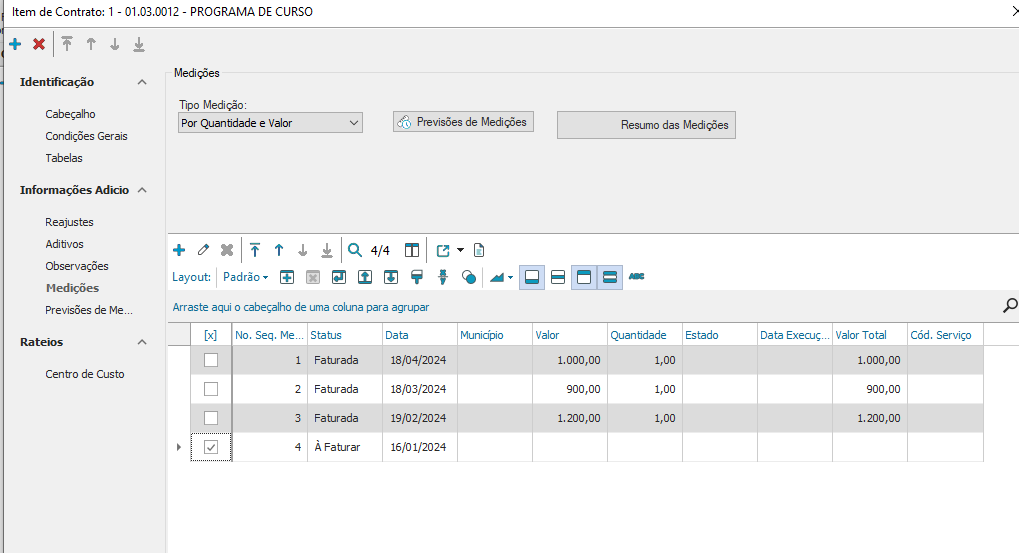
Task: Open the Tipo Medição dropdown
Action: [270, 123]
